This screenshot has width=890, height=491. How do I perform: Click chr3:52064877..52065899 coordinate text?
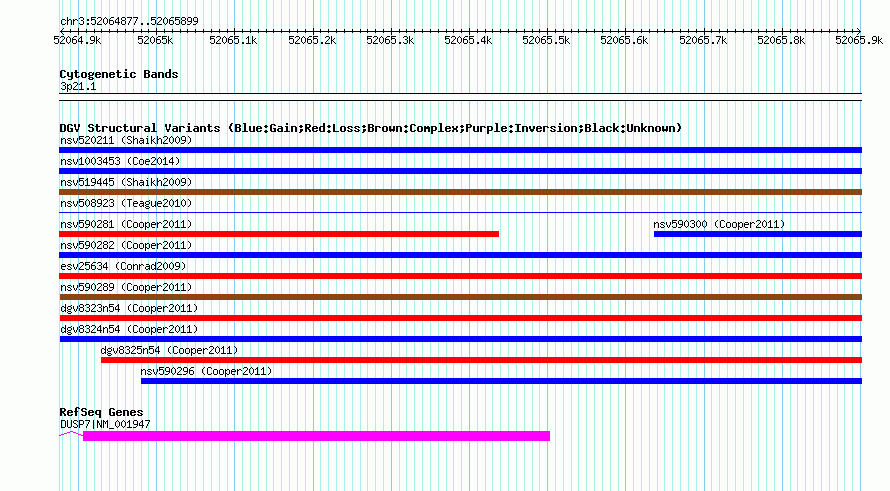point(129,21)
